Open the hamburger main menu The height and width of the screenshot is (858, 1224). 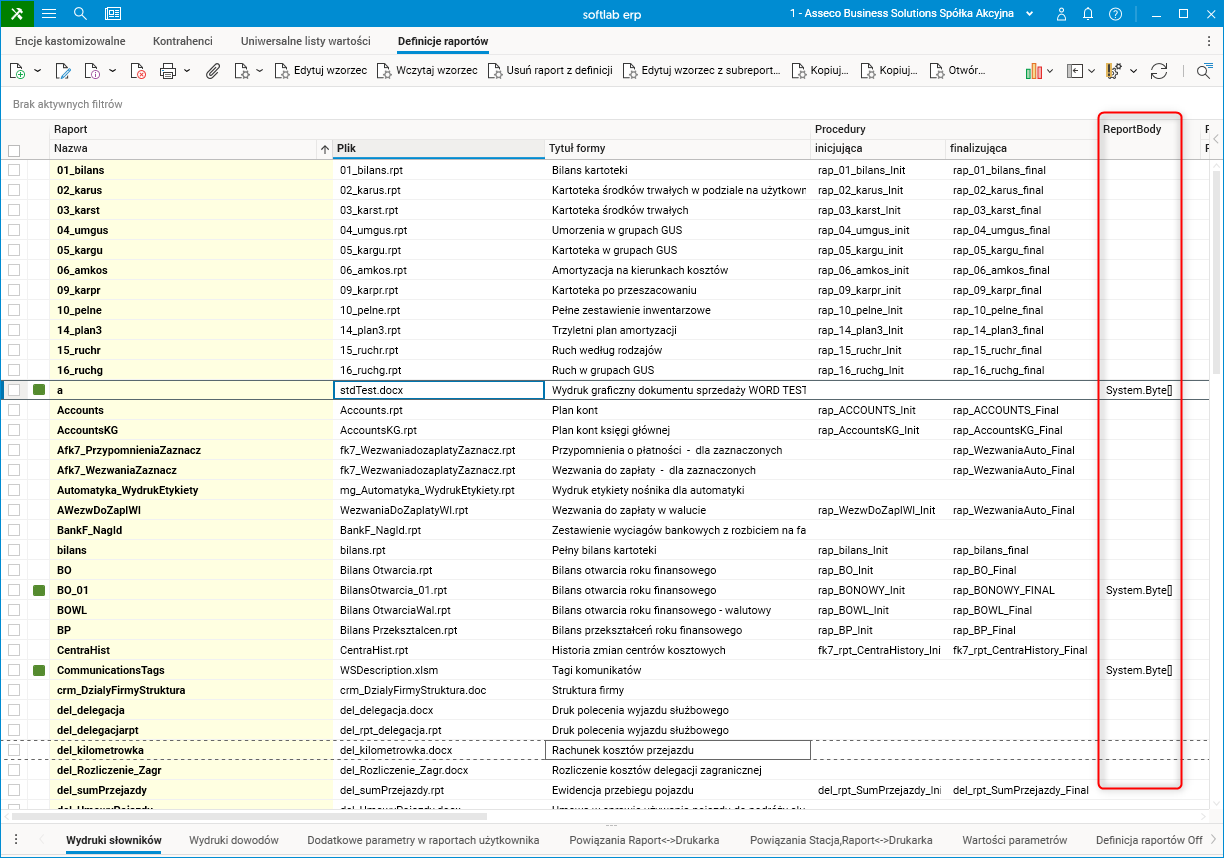pos(49,14)
